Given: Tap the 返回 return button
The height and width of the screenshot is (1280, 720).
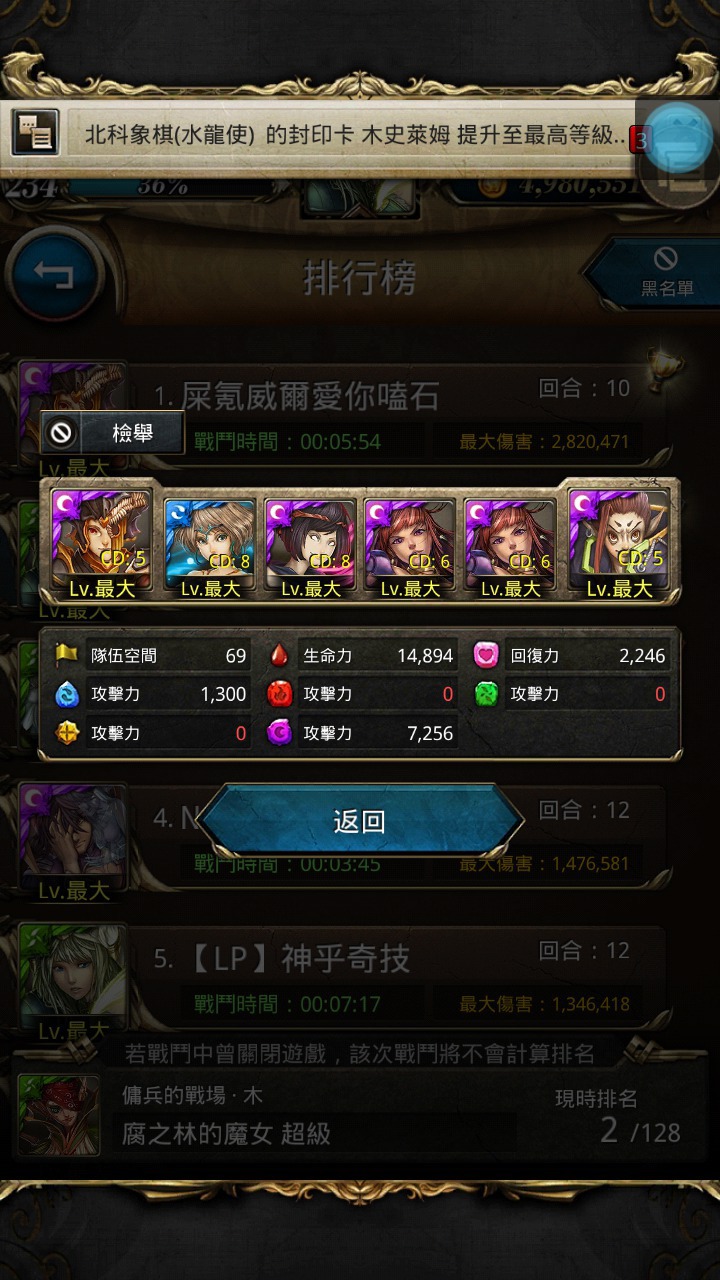Looking at the screenshot, I should point(360,821).
